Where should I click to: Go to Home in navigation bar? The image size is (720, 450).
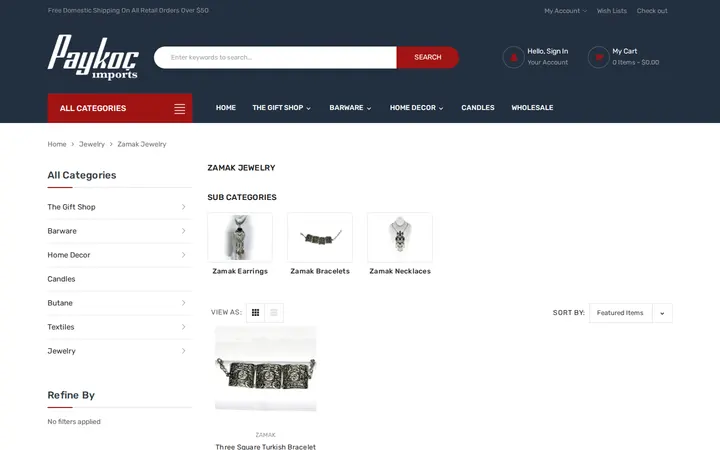[x=225, y=108]
